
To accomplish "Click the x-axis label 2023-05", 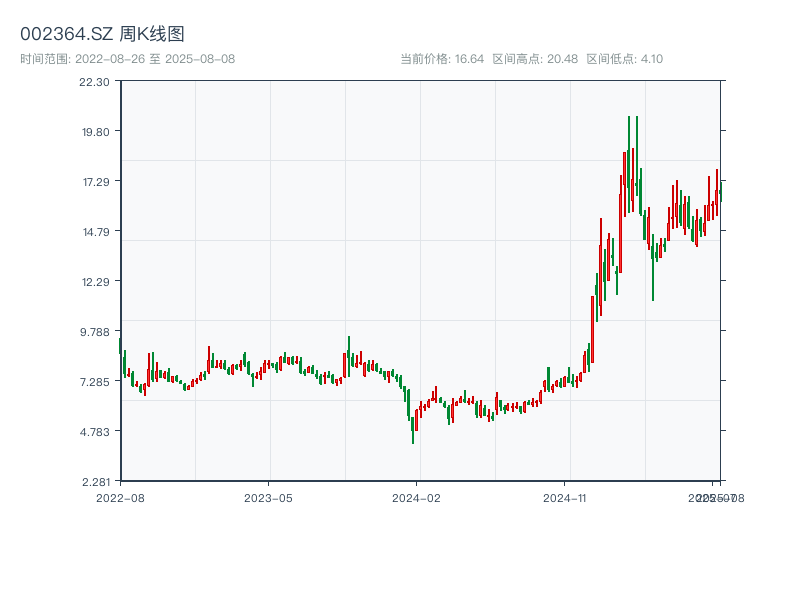I will pyautogui.click(x=268, y=498).
